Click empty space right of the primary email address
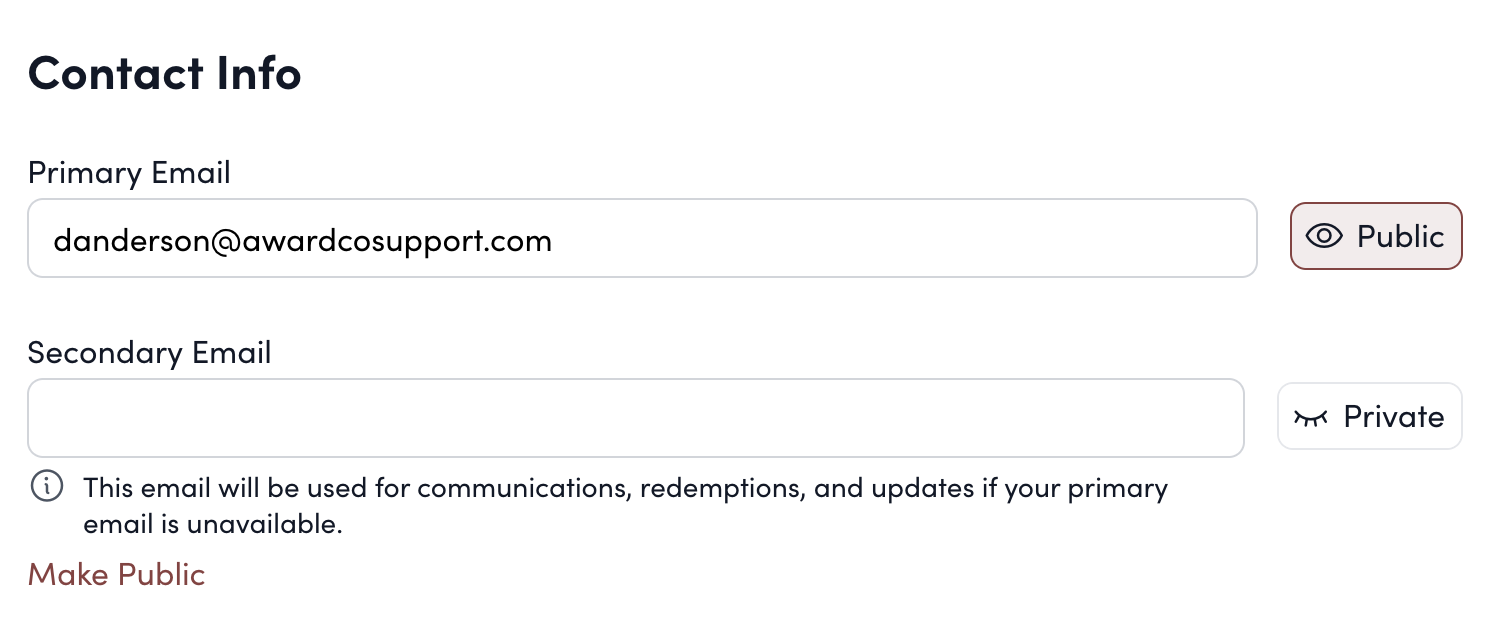This screenshot has height=624, width=1502. pos(900,238)
